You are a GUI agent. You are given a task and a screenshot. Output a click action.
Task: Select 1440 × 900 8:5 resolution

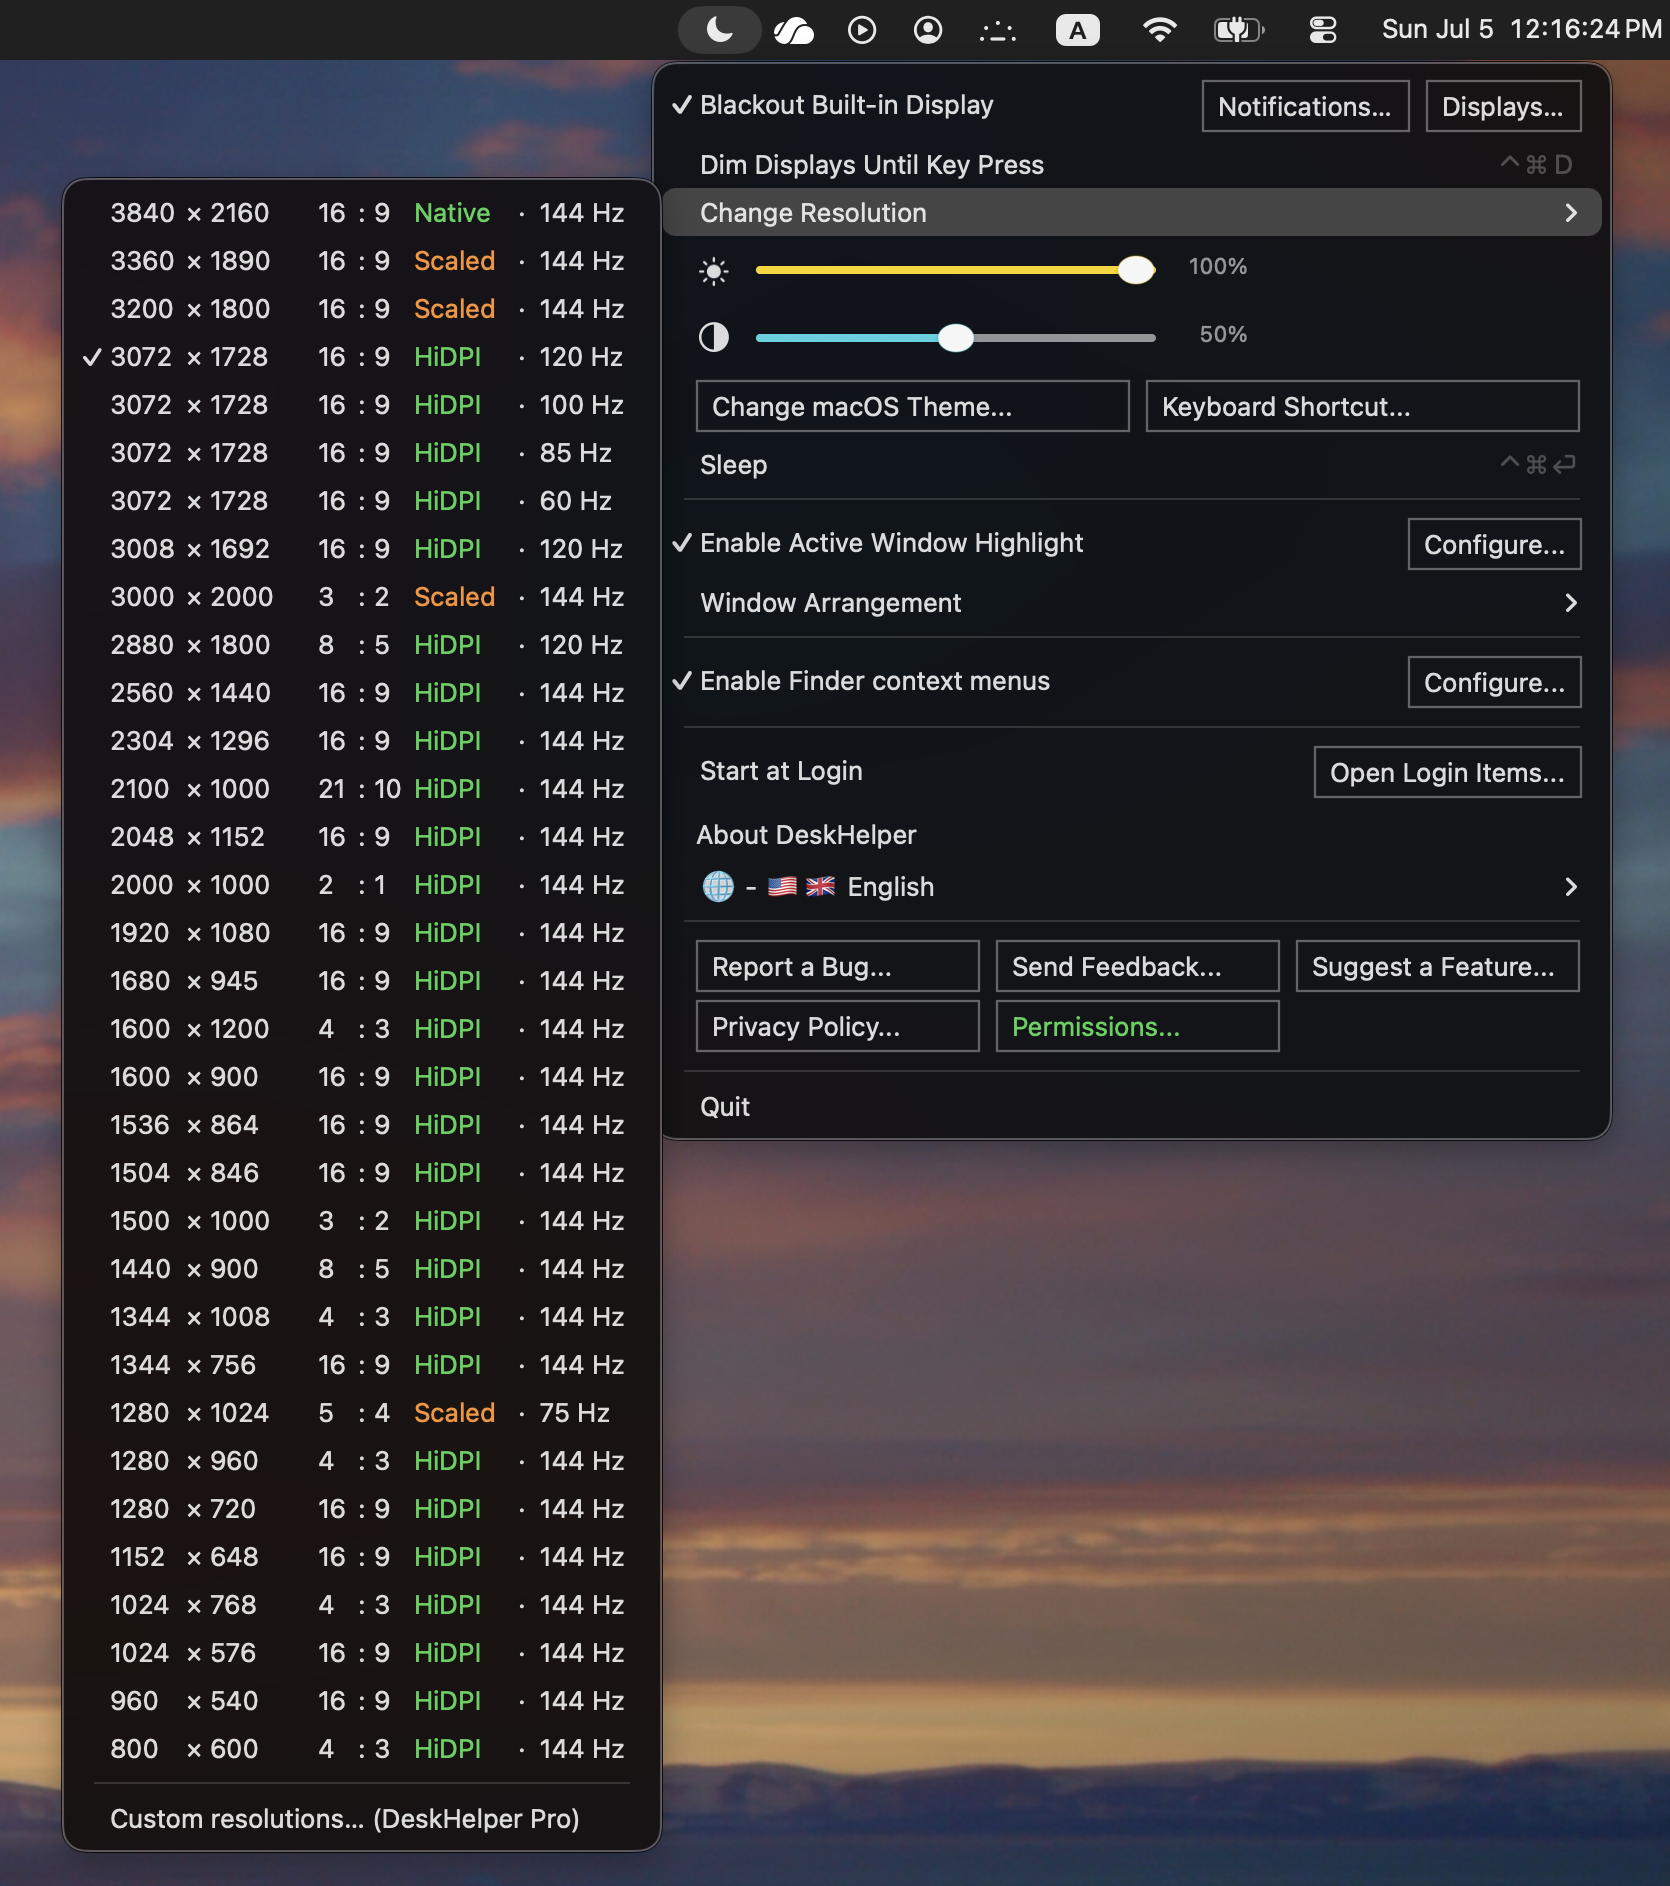click(362, 1269)
